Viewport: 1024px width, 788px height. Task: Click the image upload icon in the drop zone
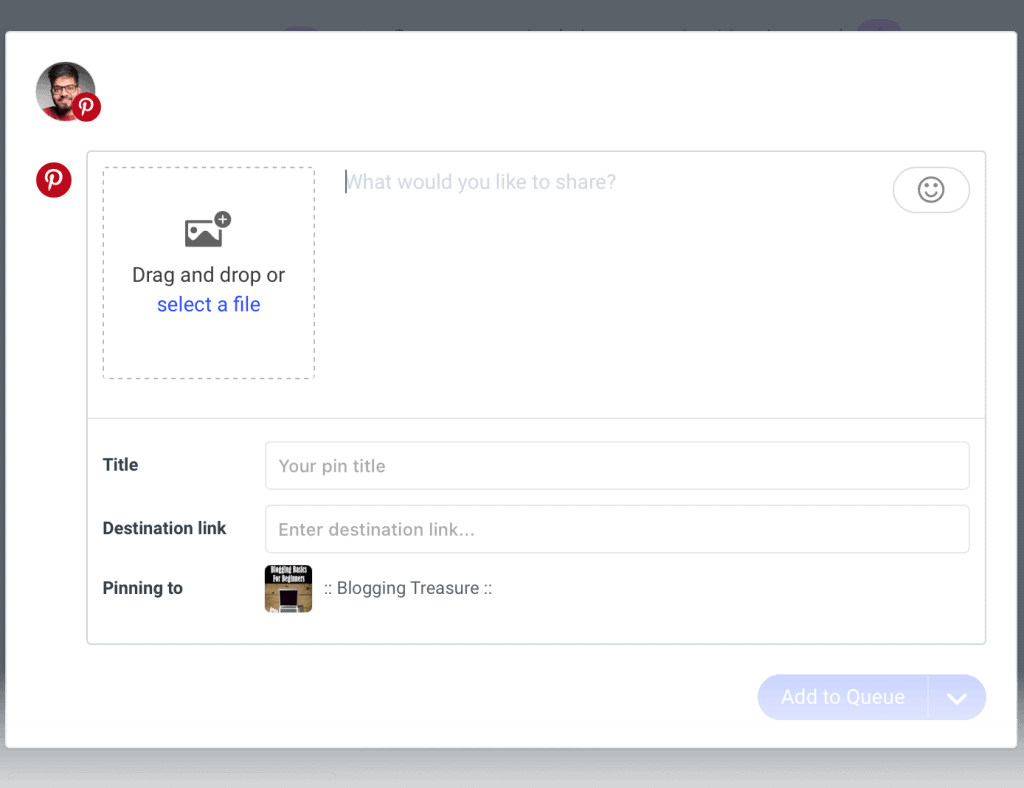[x=205, y=231]
